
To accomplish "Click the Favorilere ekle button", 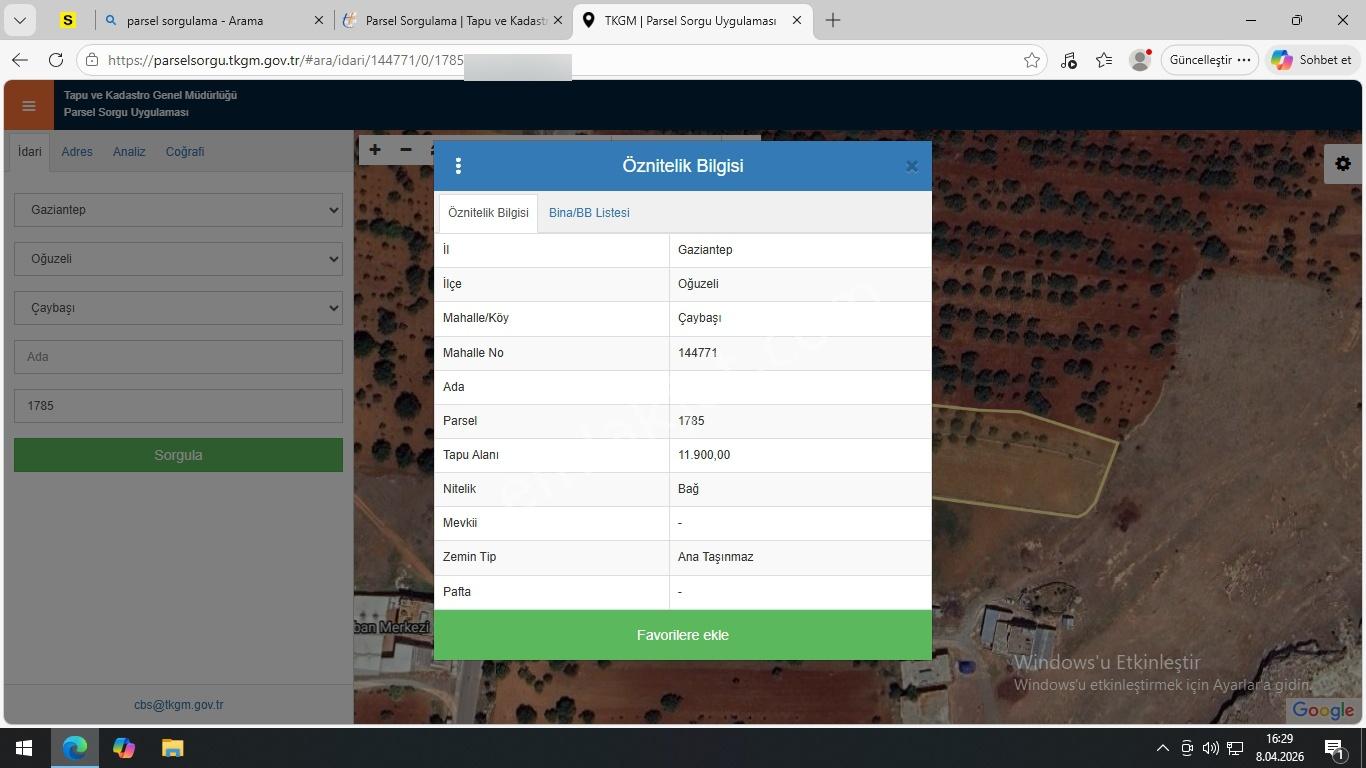I will (x=683, y=635).
